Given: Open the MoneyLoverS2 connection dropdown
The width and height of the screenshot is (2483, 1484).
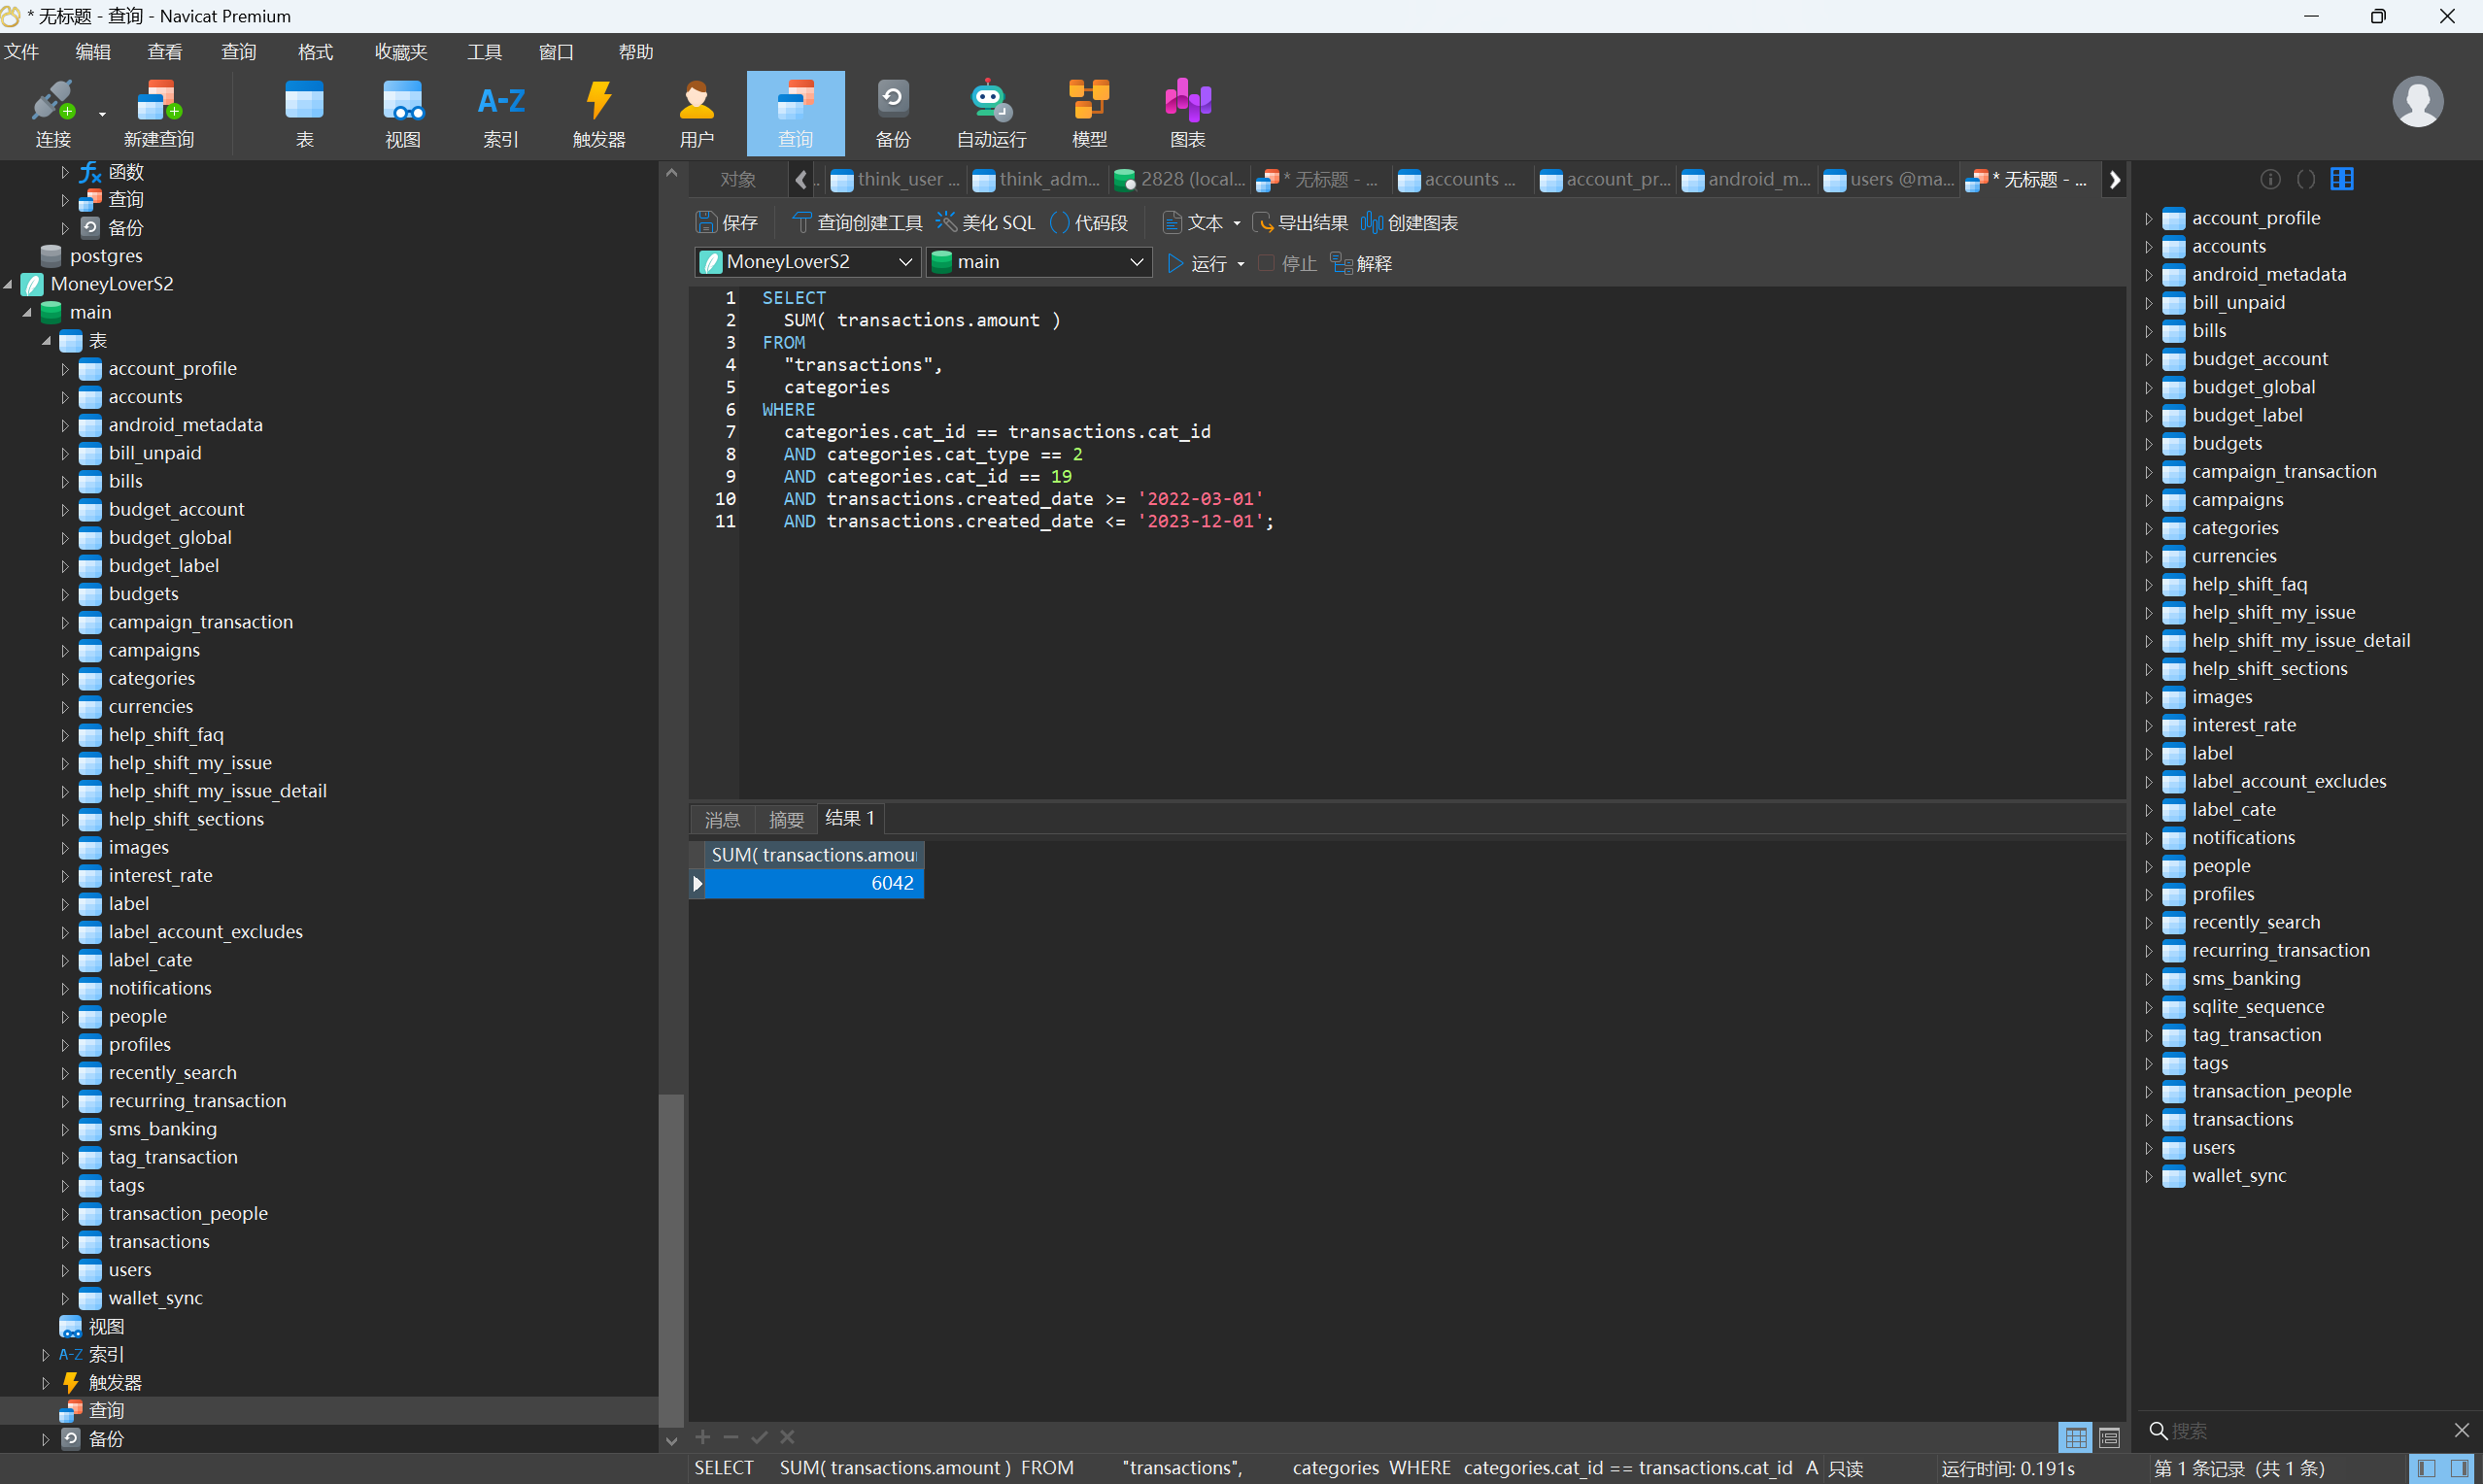Looking at the screenshot, I should (x=806, y=262).
